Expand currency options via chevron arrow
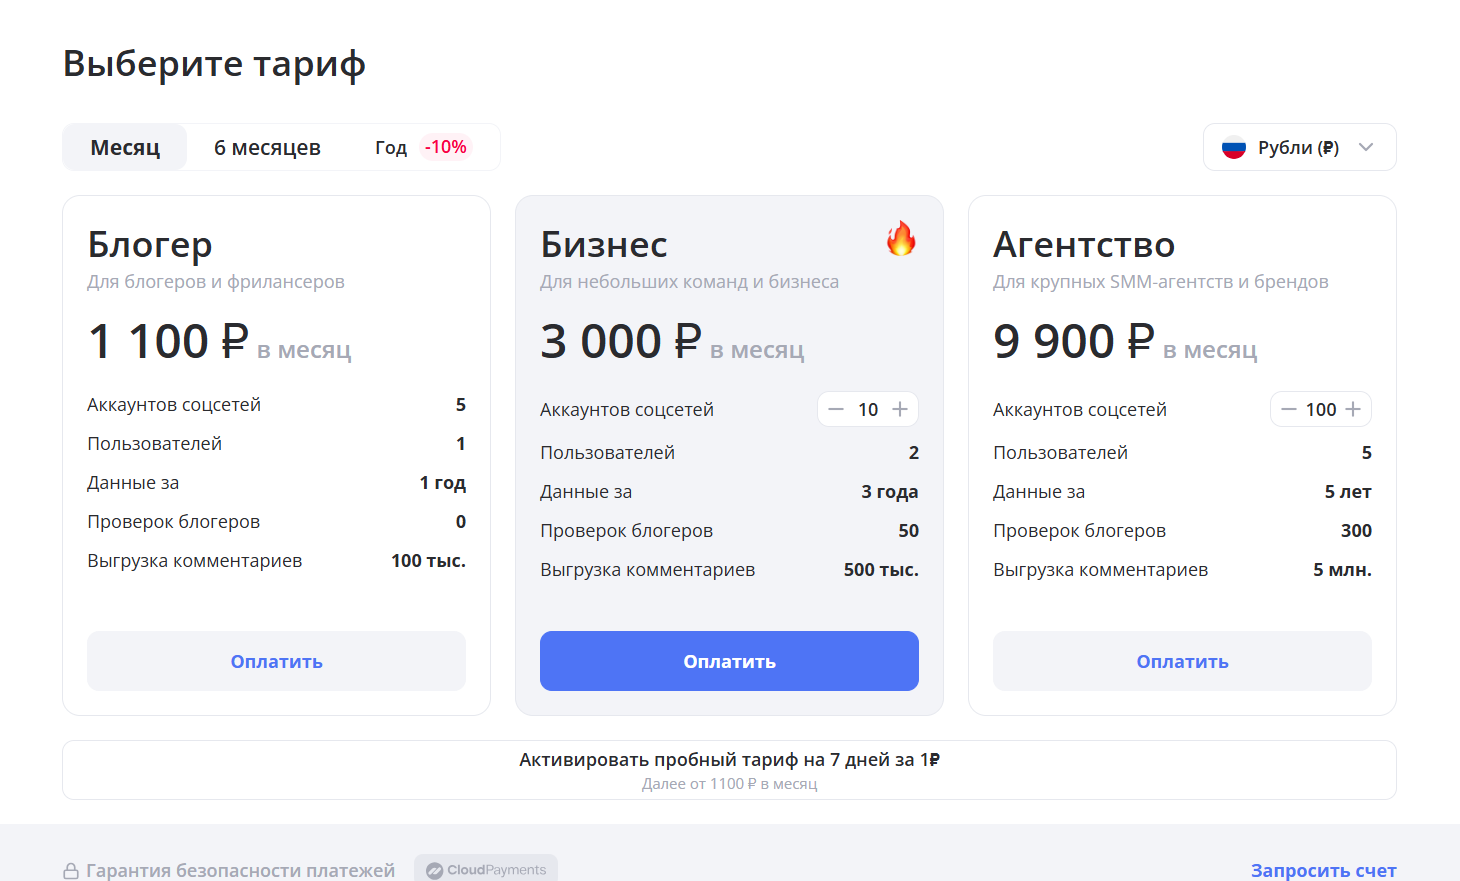The image size is (1460, 881). click(x=1365, y=147)
